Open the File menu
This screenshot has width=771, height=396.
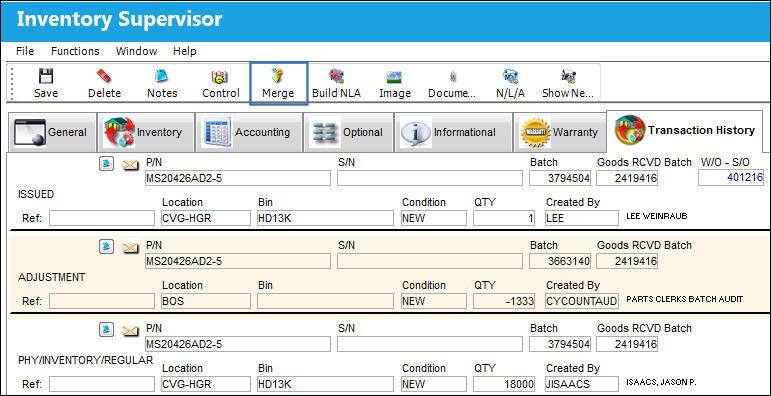coord(25,51)
